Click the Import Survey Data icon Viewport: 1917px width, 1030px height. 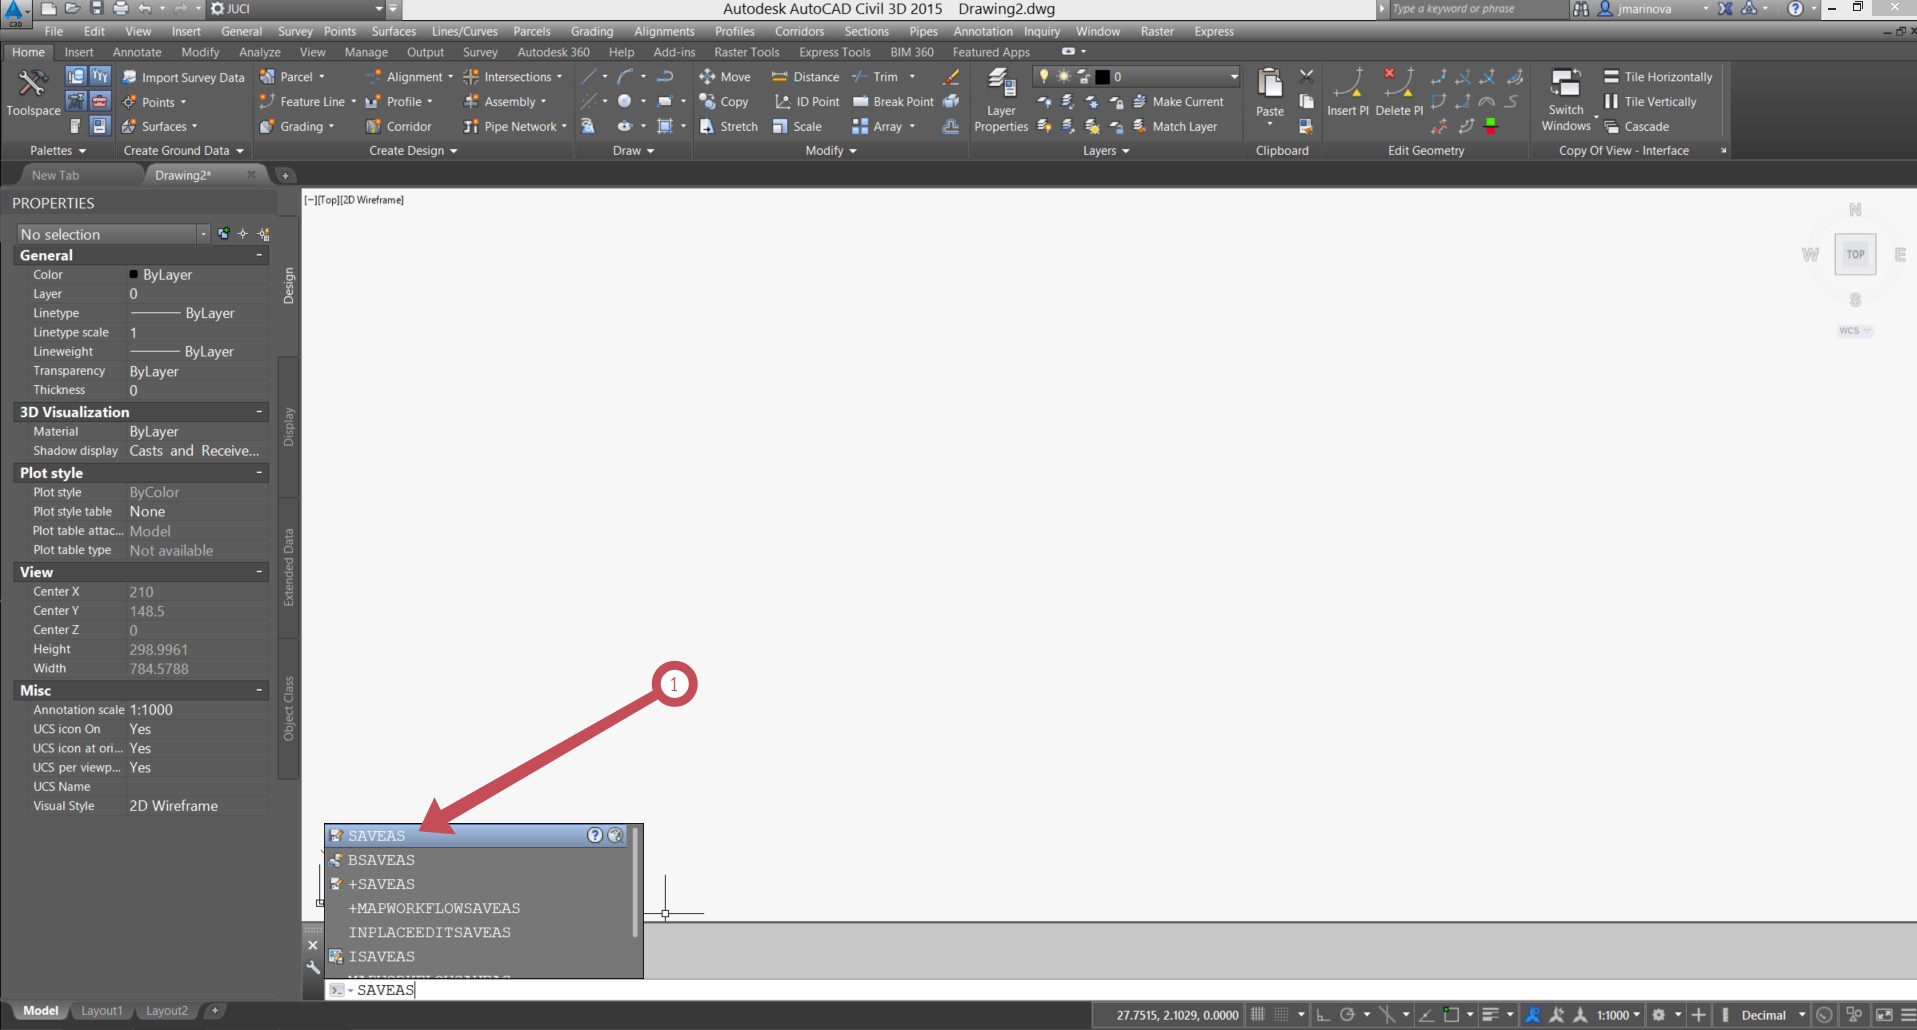click(x=130, y=77)
